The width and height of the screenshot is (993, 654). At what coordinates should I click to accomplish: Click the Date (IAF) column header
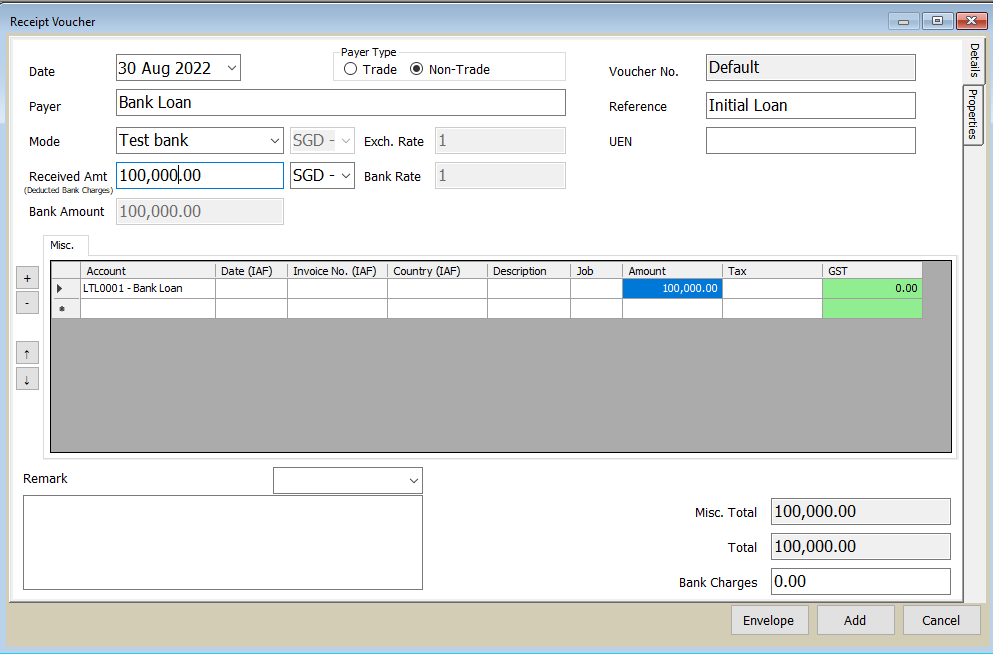point(251,271)
